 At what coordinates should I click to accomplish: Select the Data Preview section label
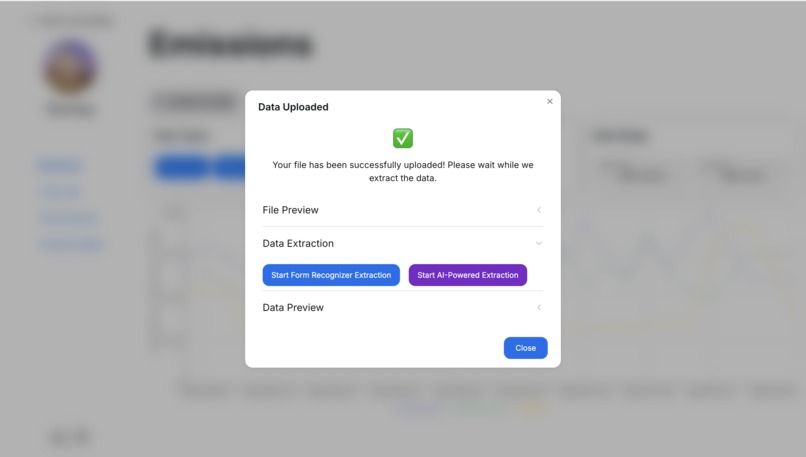pos(293,307)
